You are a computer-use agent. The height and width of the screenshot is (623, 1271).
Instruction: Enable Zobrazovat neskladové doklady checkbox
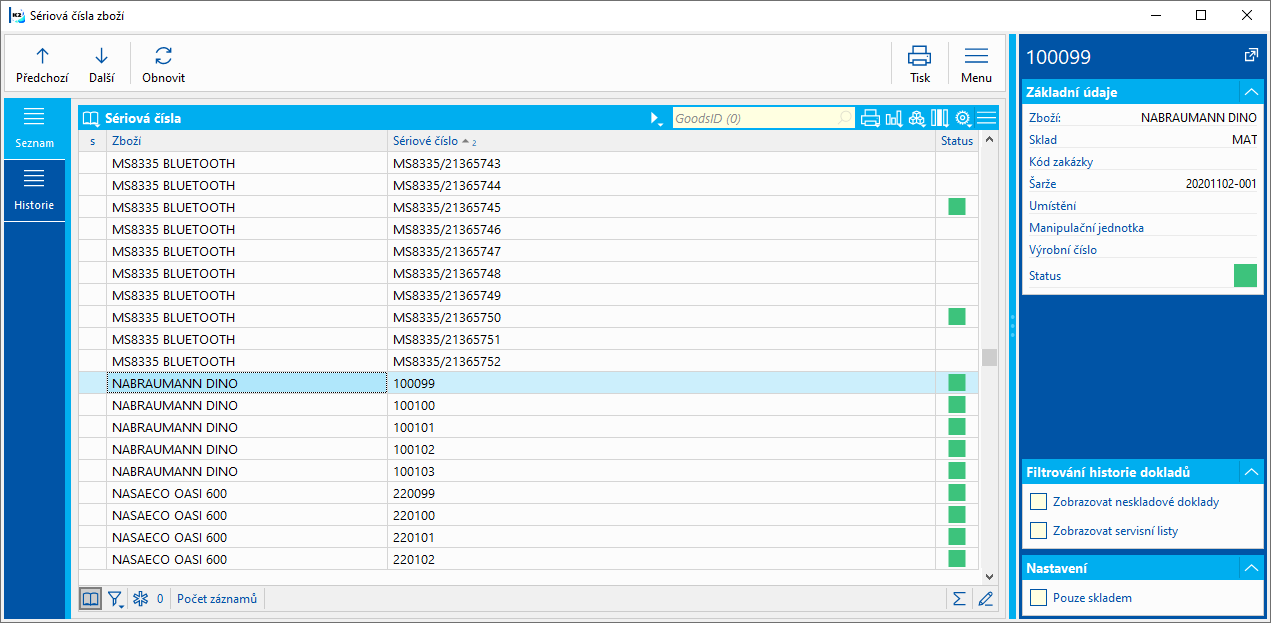click(1038, 501)
